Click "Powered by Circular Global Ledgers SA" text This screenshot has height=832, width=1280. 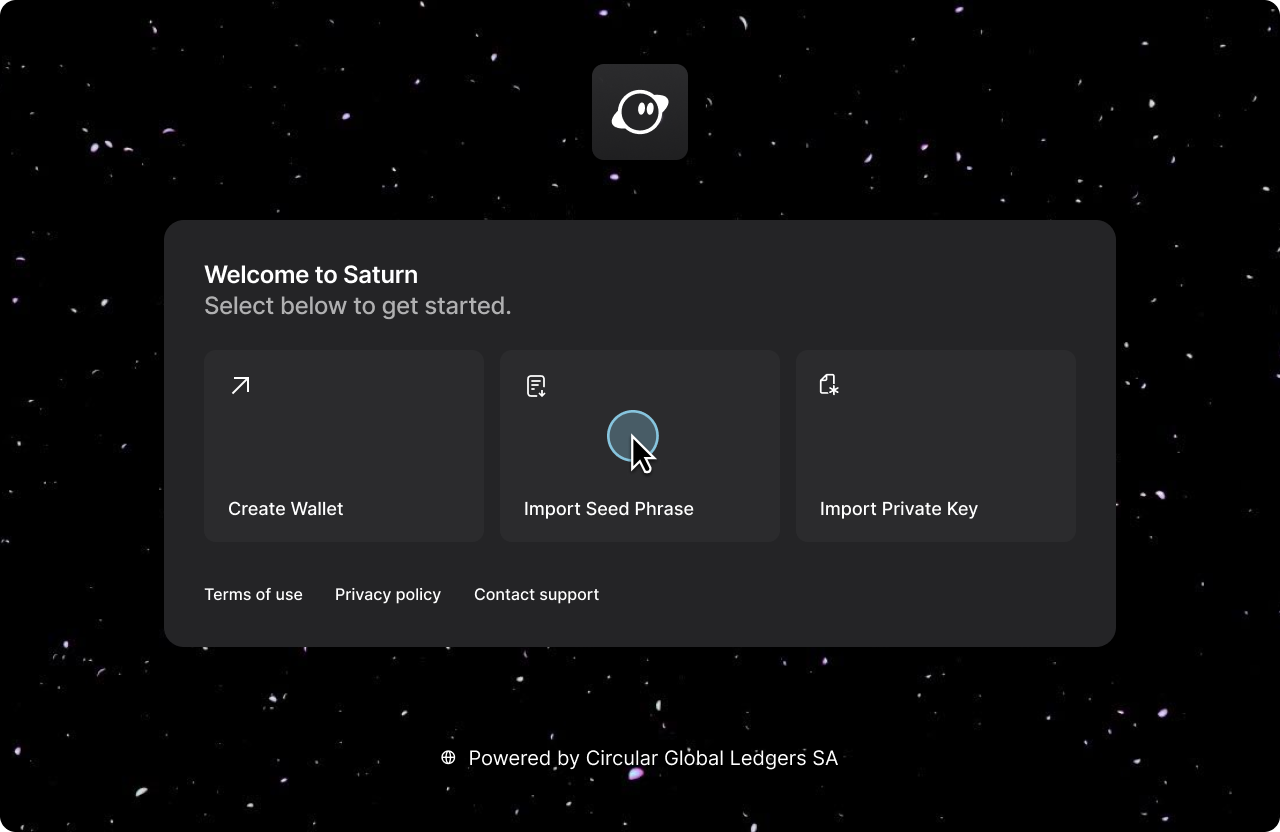653,758
